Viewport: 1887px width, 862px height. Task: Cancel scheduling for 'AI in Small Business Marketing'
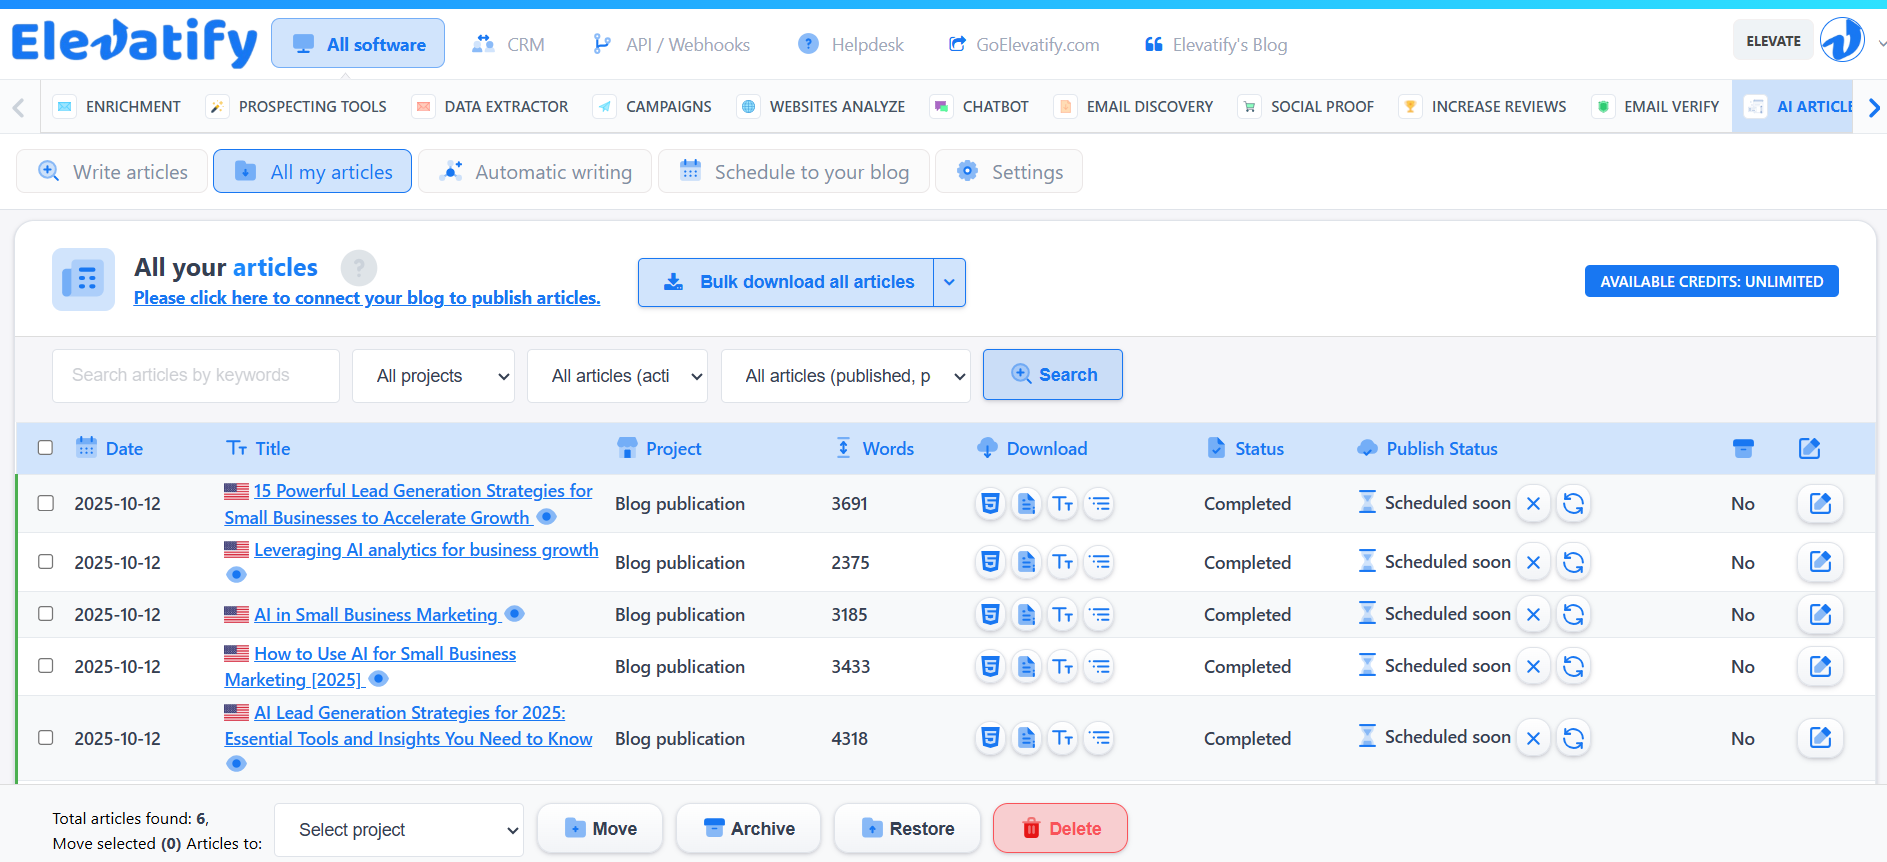[x=1533, y=615]
